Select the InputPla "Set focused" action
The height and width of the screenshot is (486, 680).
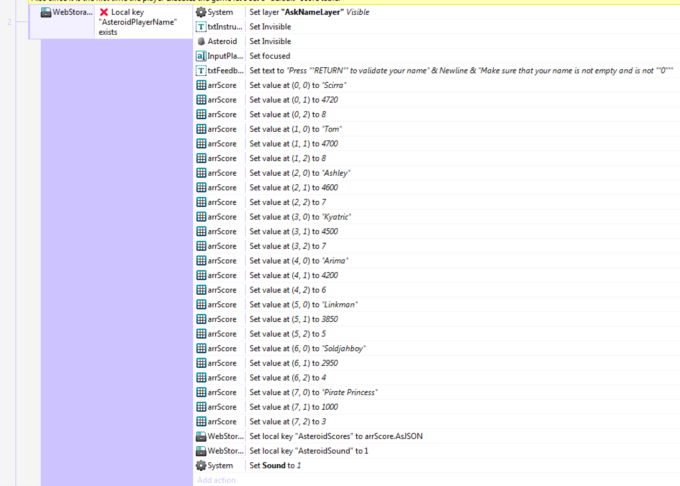pos(272,56)
